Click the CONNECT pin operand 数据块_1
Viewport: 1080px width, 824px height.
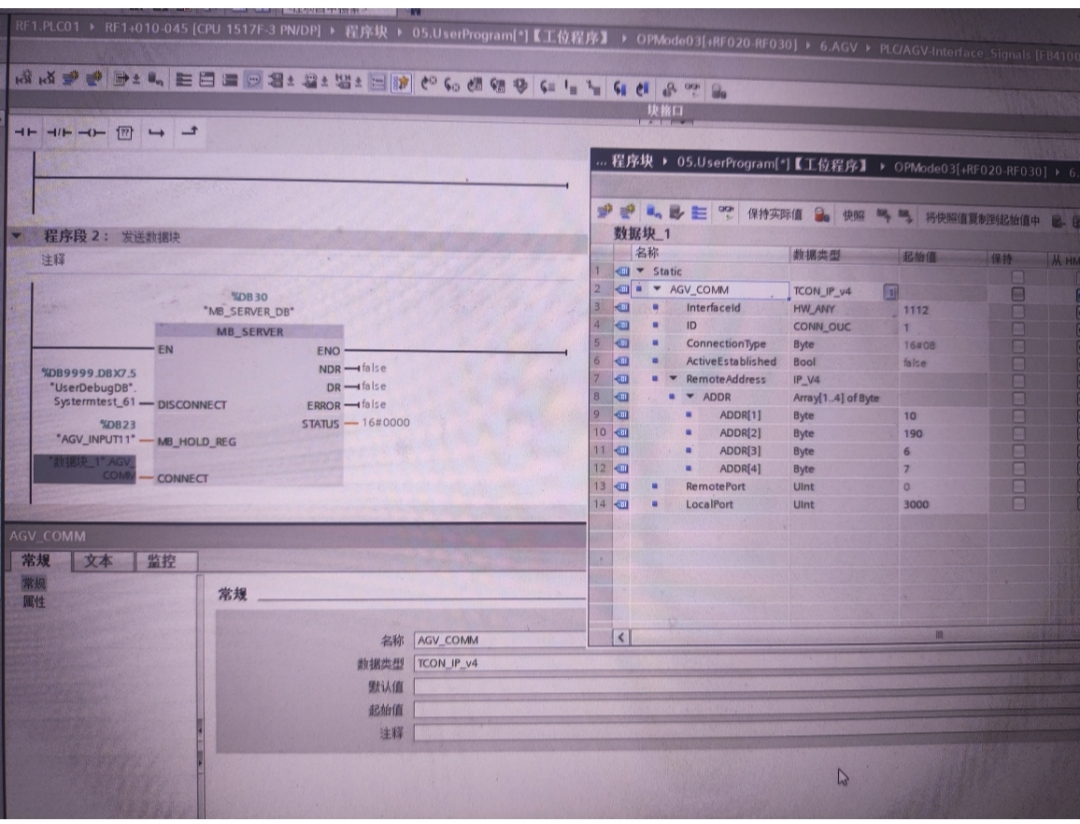tap(85, 468)
